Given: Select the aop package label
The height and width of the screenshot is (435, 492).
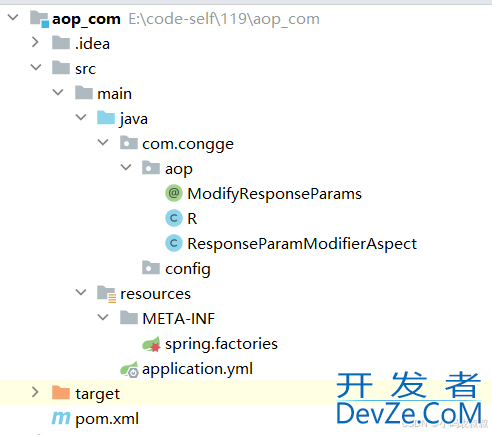Looking at the screenshot, I should click(x=178, y=170).
